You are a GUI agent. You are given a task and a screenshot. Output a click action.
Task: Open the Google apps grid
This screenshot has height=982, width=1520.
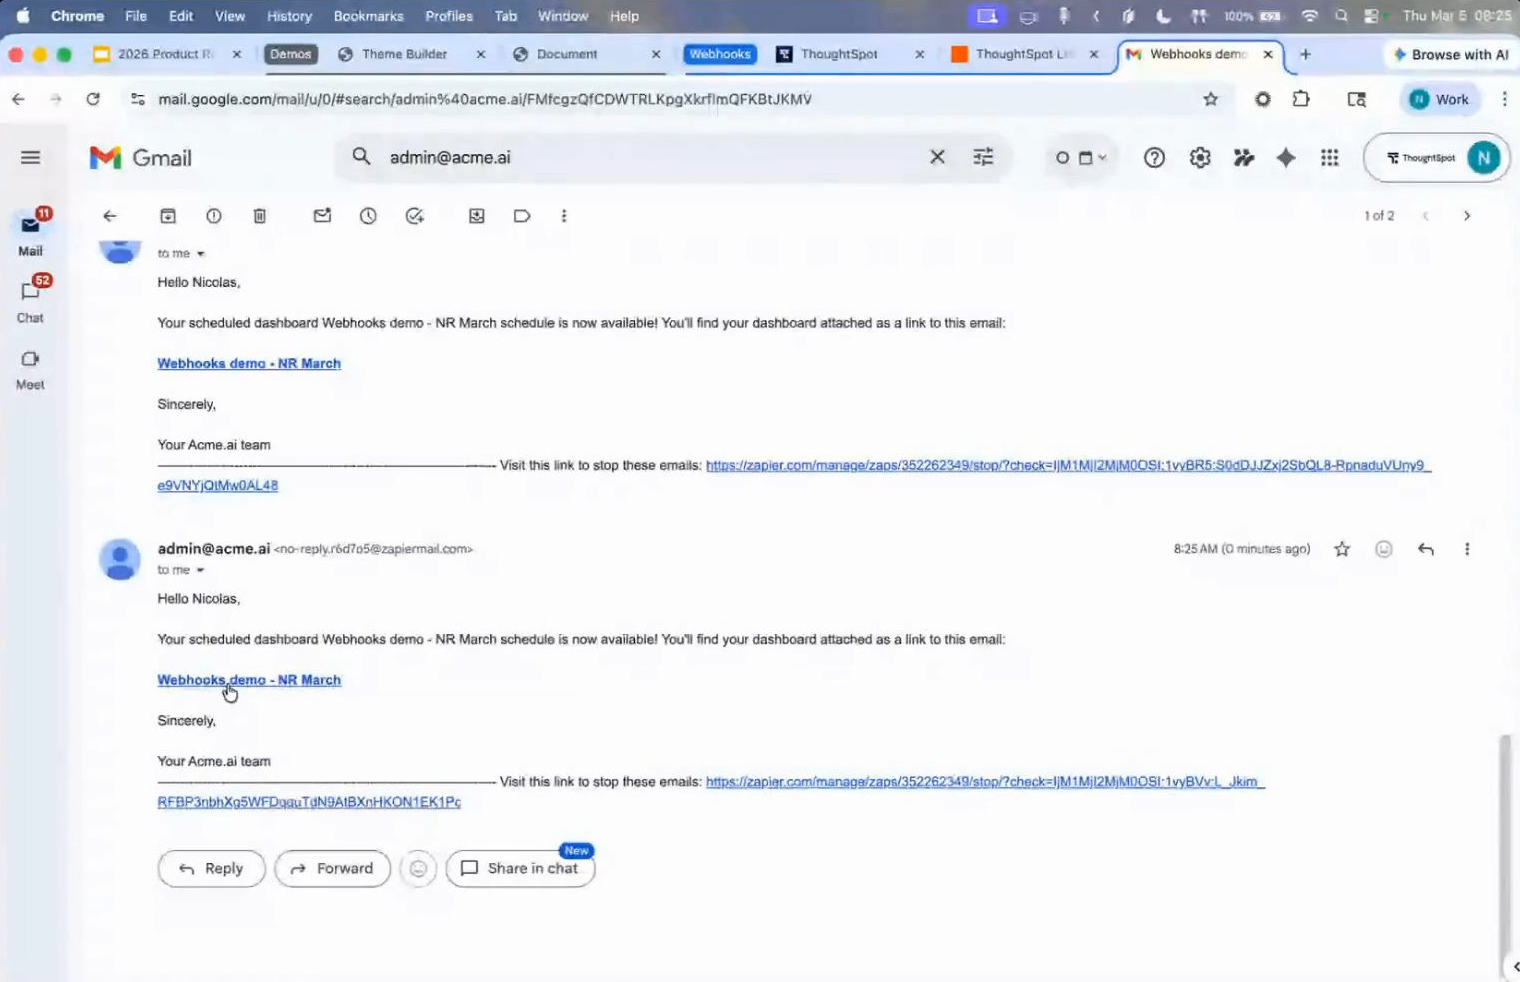point(1329,158)
